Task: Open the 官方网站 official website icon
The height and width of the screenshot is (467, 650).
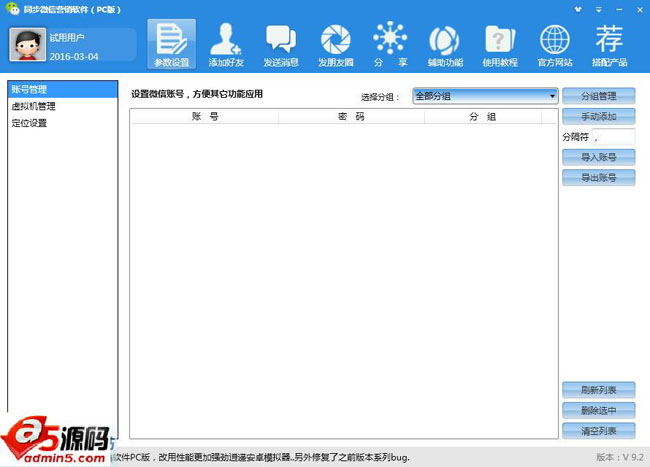Action: tap(555, 44)
